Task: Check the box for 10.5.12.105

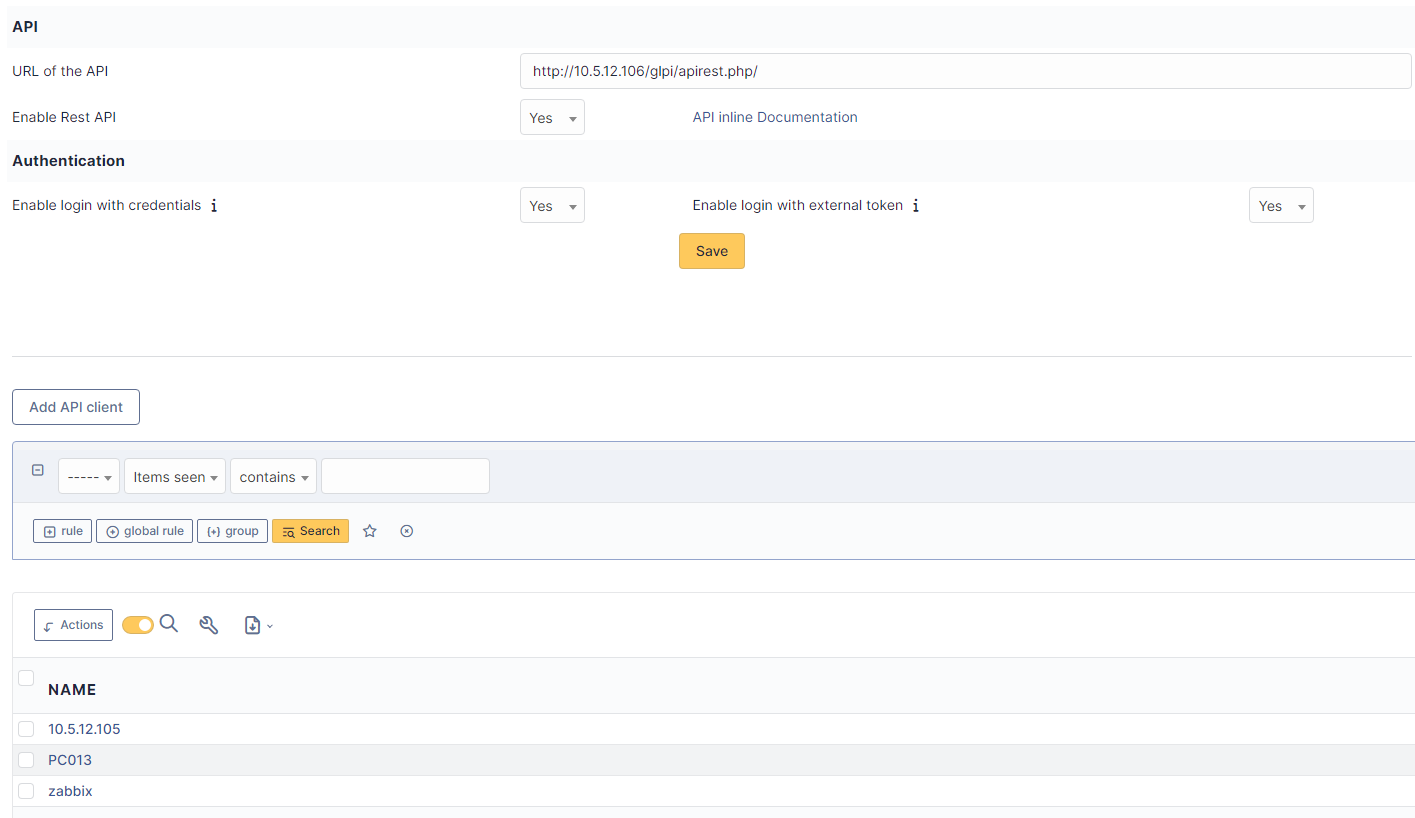Action: (26, 729)
